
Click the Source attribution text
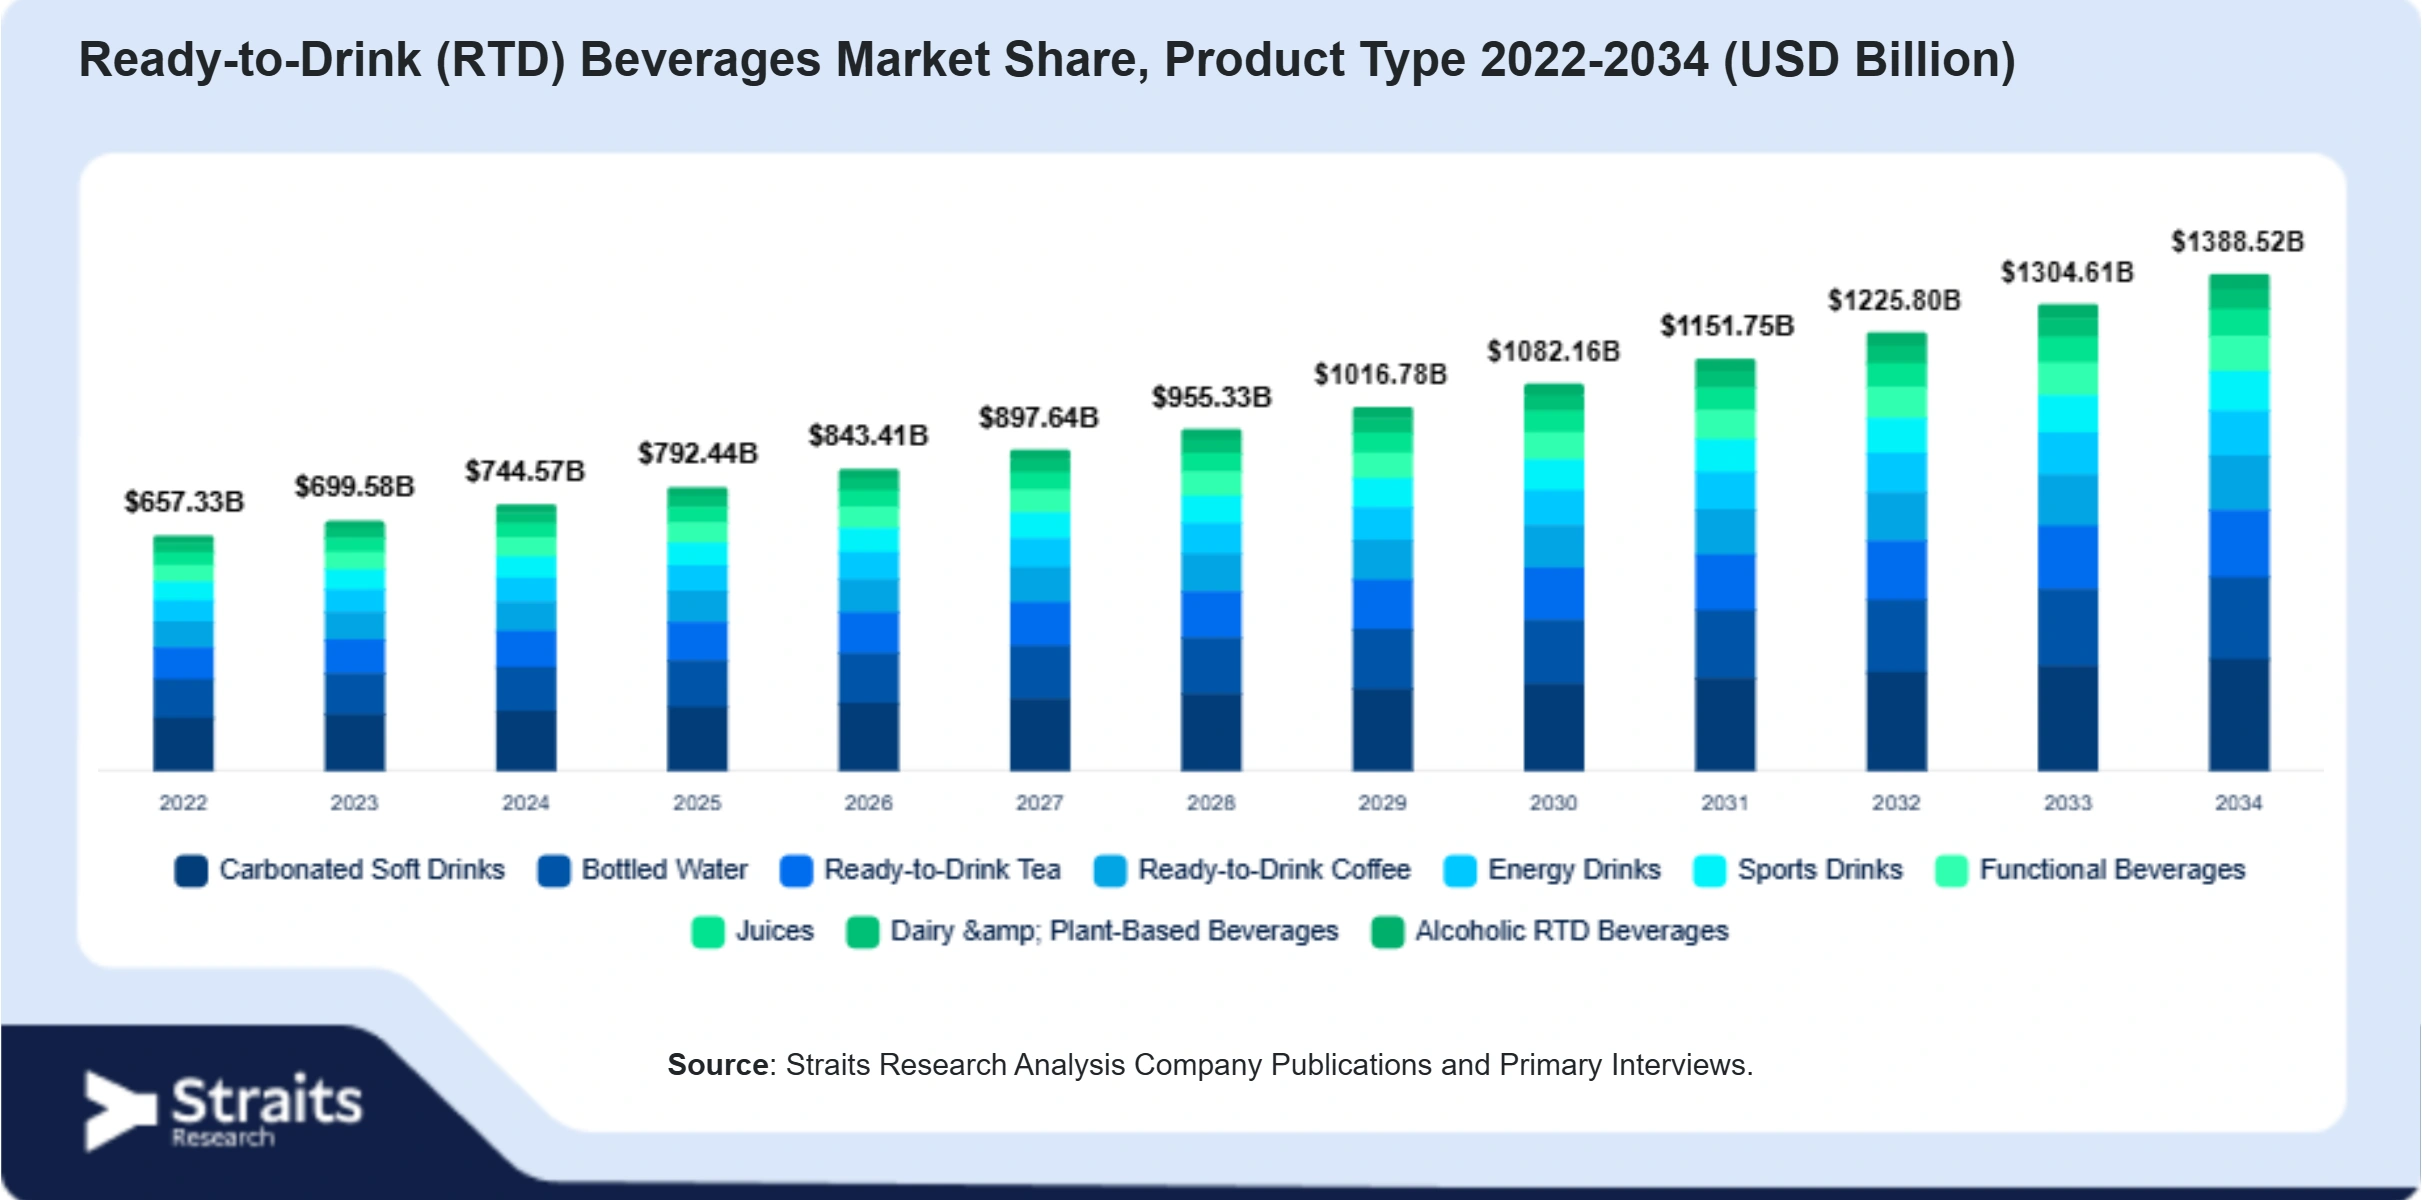tap(1210, 1065)
